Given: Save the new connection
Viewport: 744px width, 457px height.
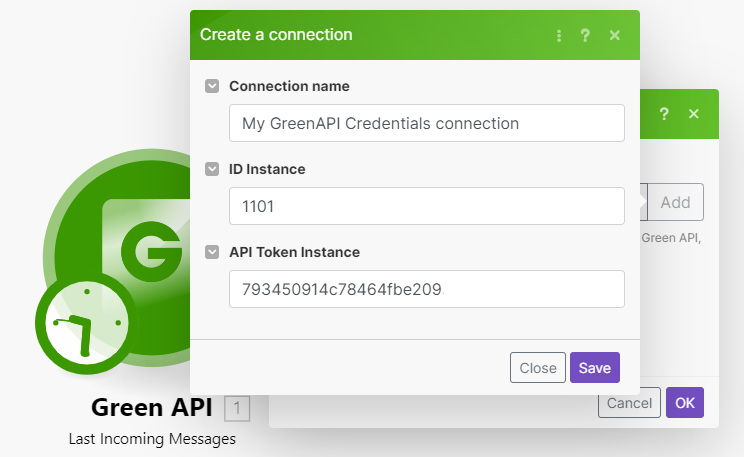Looking at the screenshot, I should [x=595, y=368].
